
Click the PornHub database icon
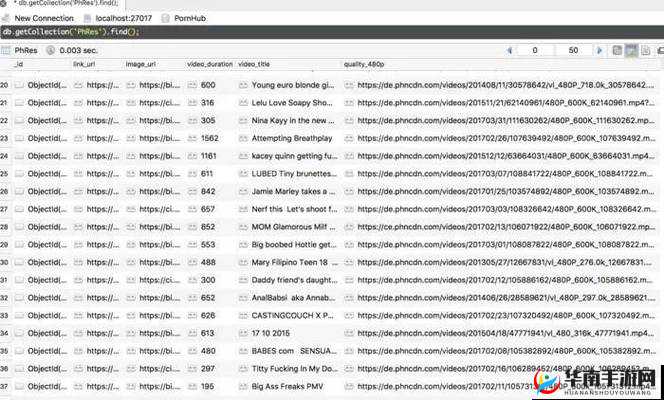click(x=166, y=18)
